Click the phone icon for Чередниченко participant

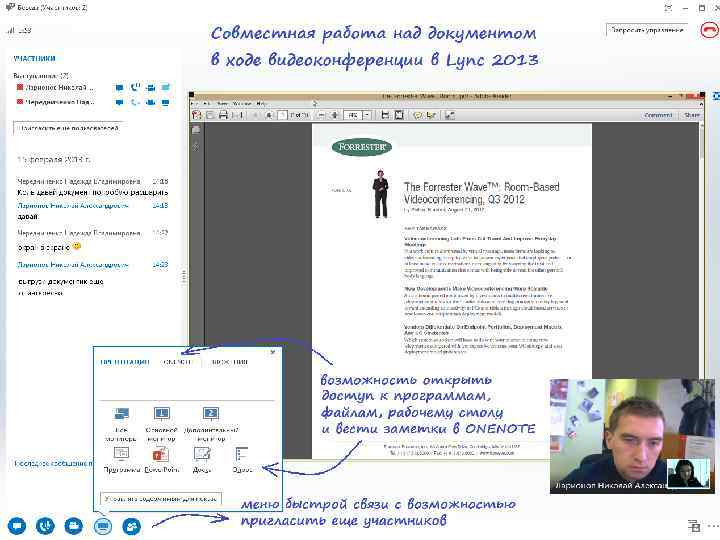click(x=135, y=102)
